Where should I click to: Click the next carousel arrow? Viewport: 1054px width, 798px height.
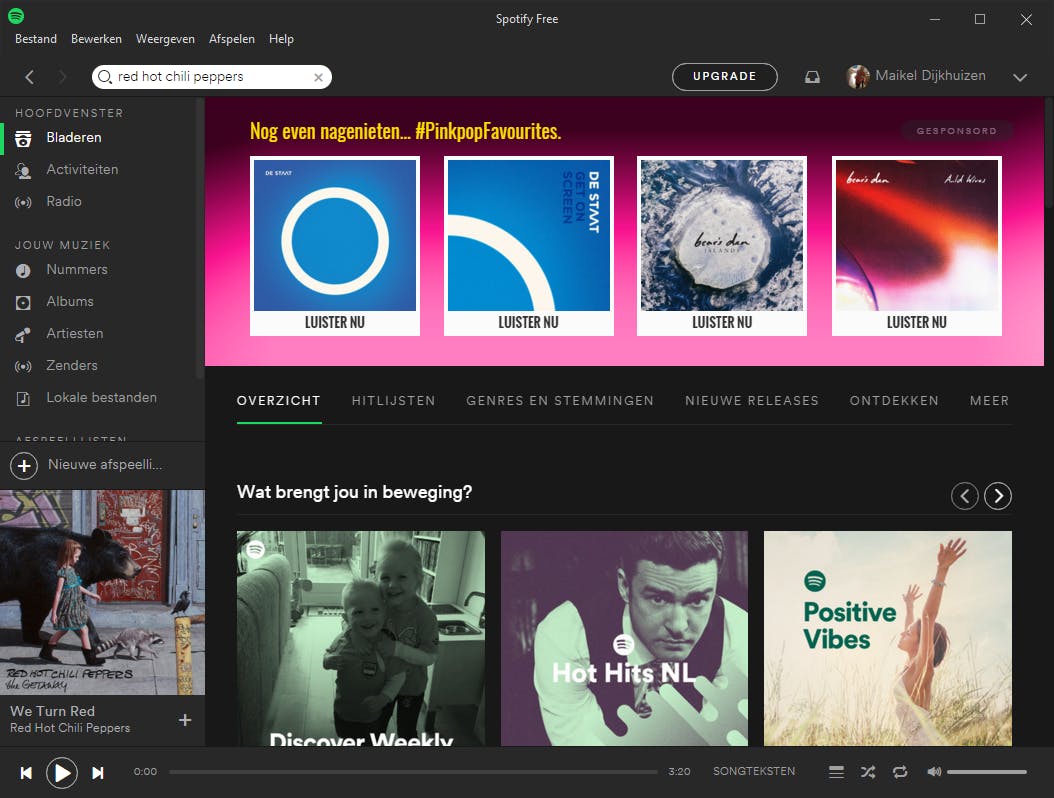(x=997, y=495)
